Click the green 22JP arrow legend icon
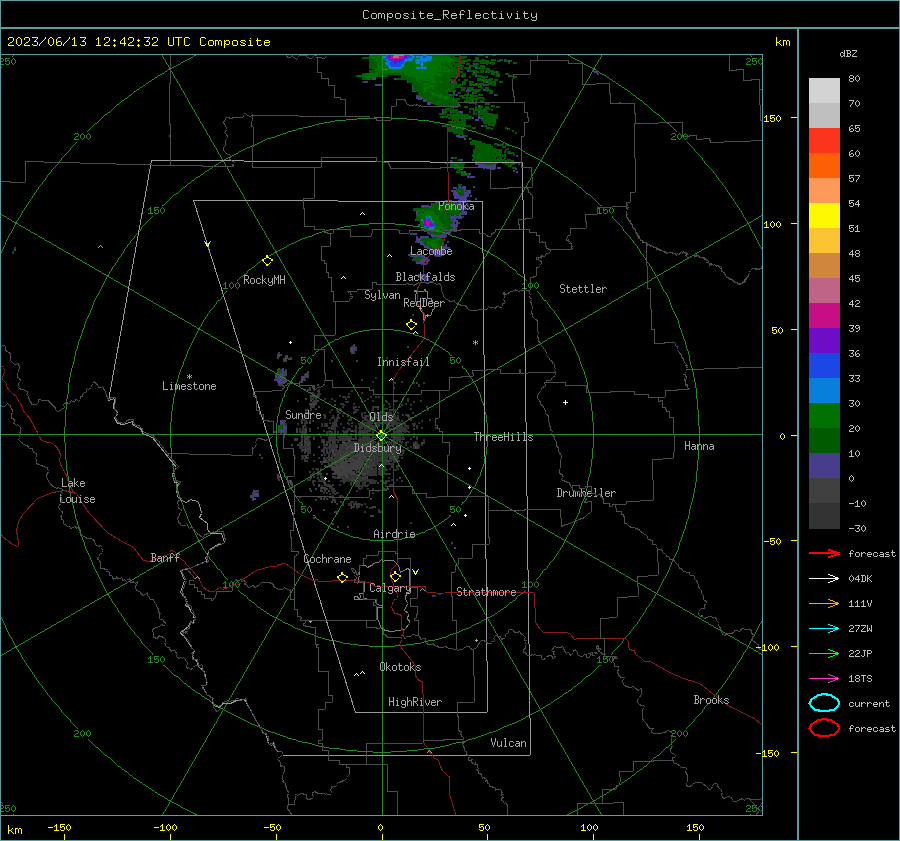The height and width of the screenshot is (841, 900). 824,653
